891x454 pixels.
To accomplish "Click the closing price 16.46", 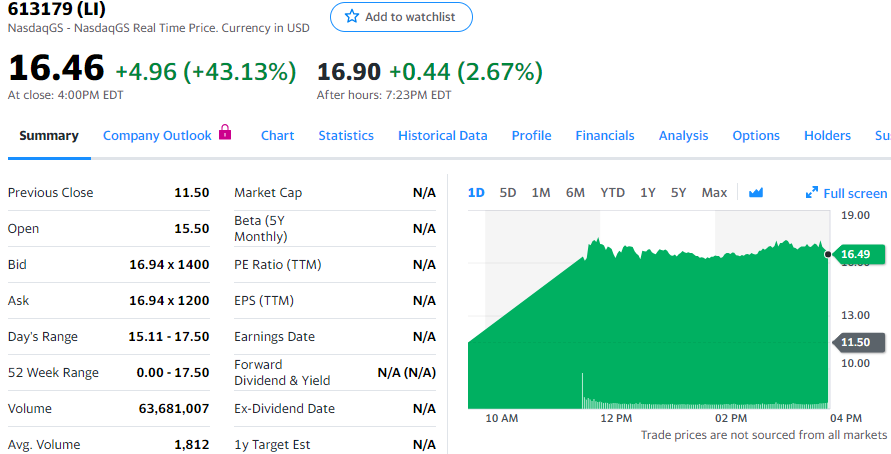I will point(56,68).
